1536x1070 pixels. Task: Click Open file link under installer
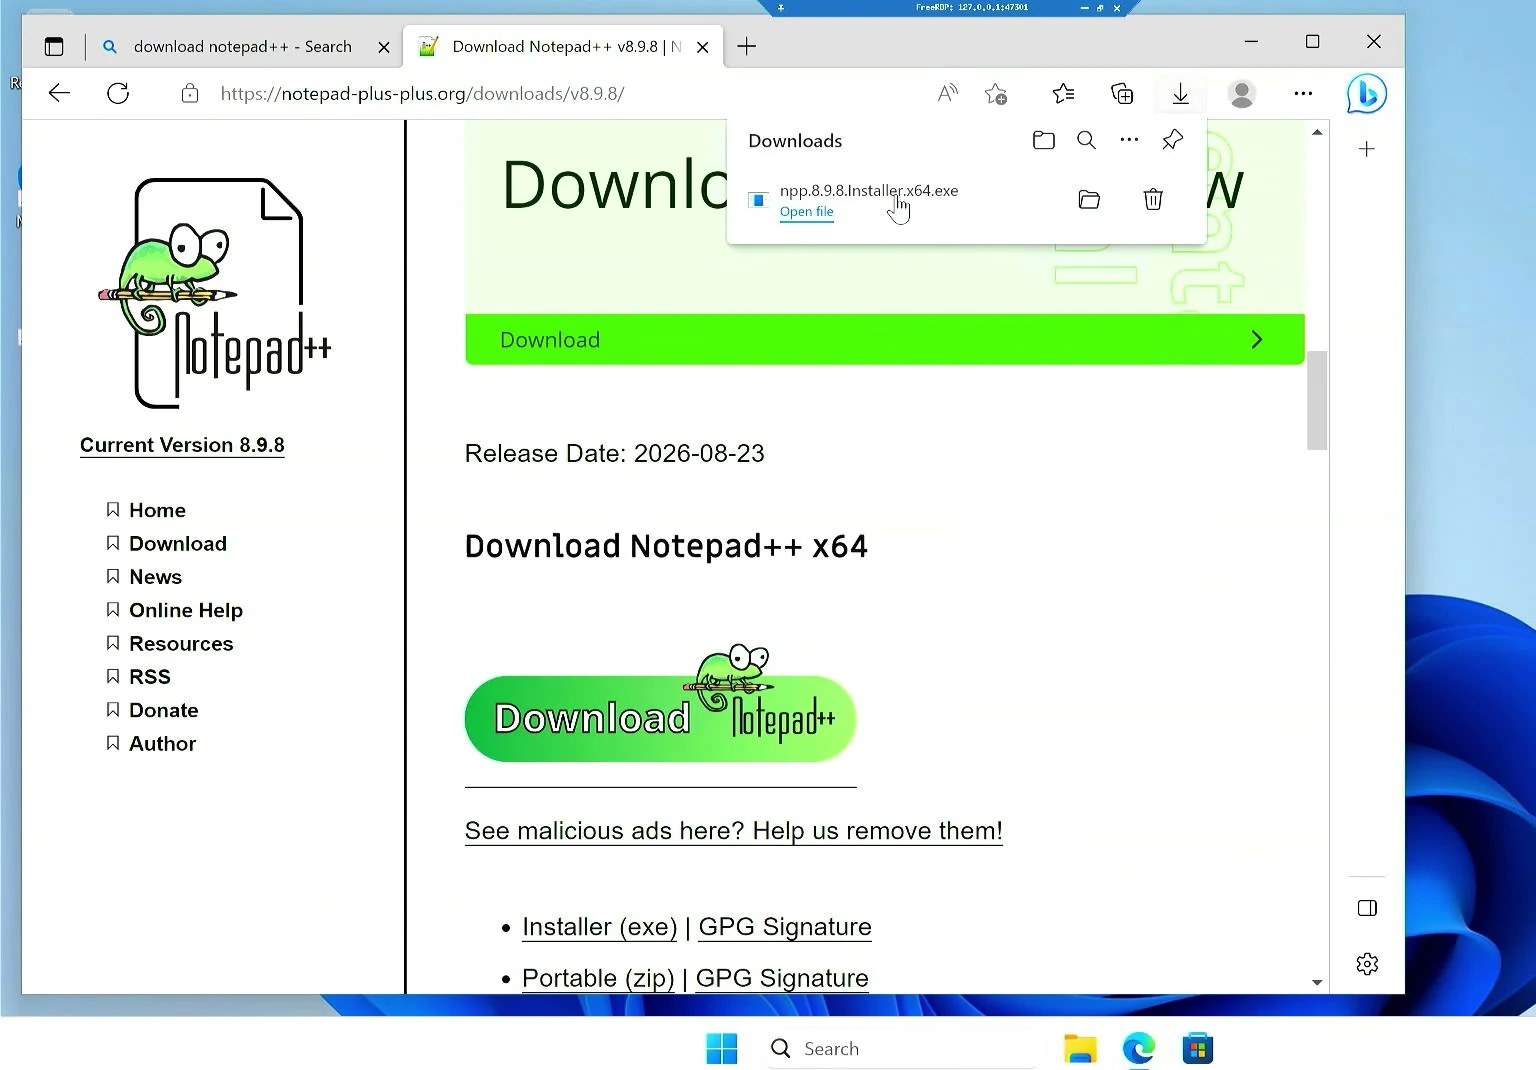[806, 212]
